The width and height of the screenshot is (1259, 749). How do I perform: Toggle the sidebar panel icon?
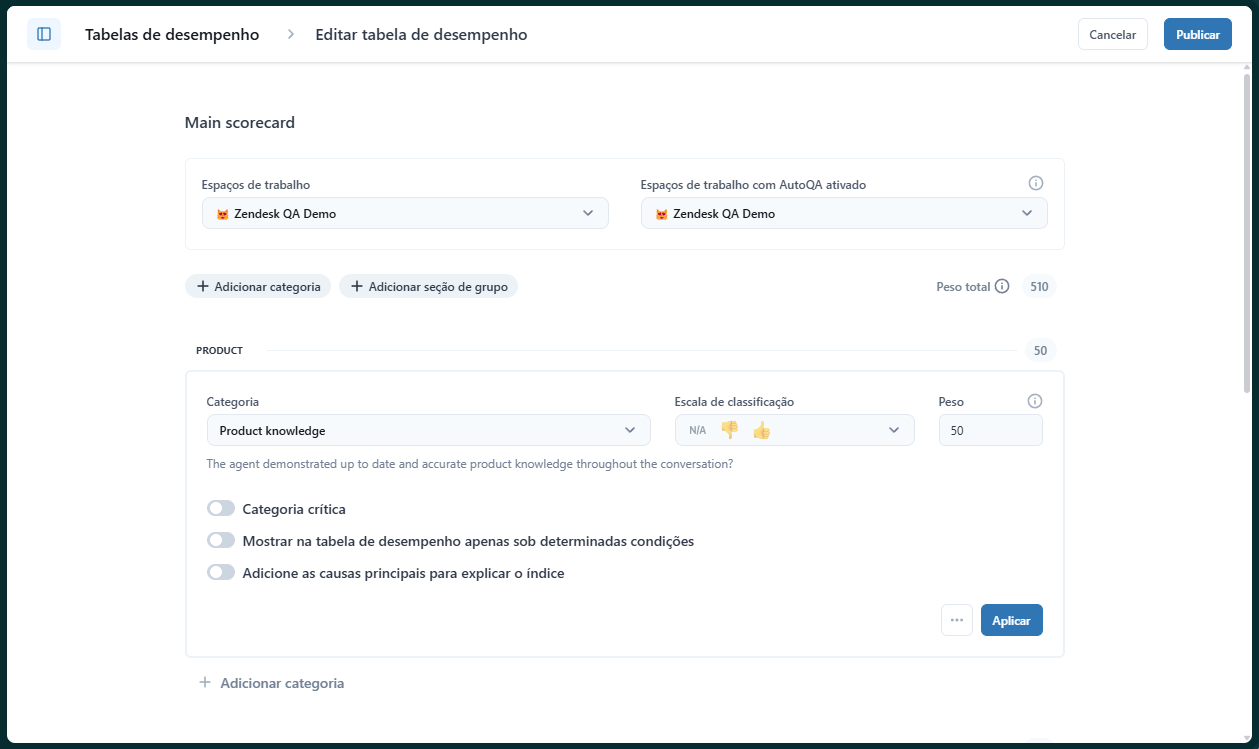(x=44, y=34)
